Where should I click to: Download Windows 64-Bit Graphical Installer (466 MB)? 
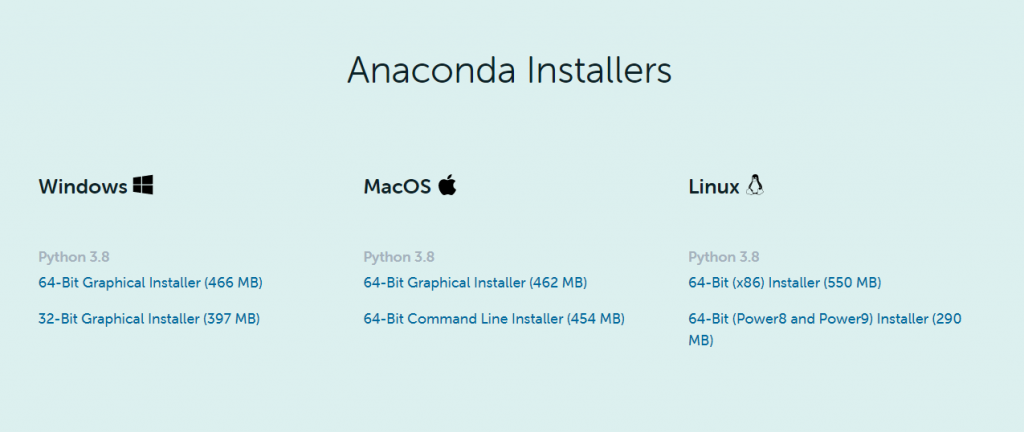150,283
